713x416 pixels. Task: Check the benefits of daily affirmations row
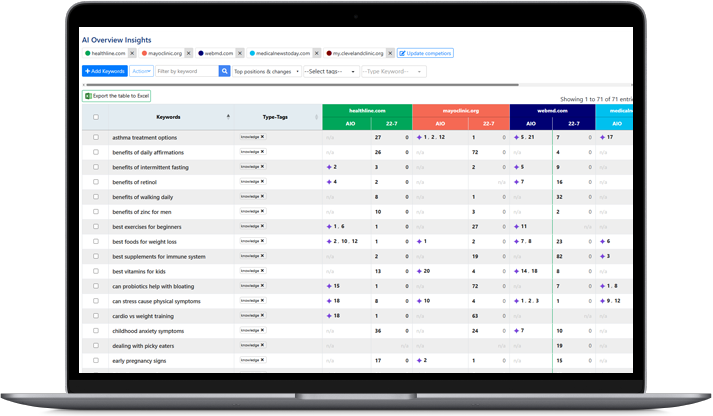tap(95, 152)
